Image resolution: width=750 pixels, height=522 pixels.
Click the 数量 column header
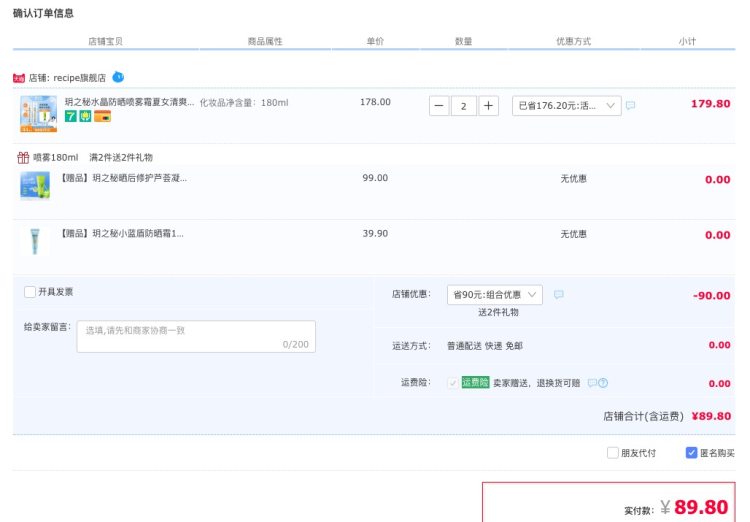click(x=463, y=41)
